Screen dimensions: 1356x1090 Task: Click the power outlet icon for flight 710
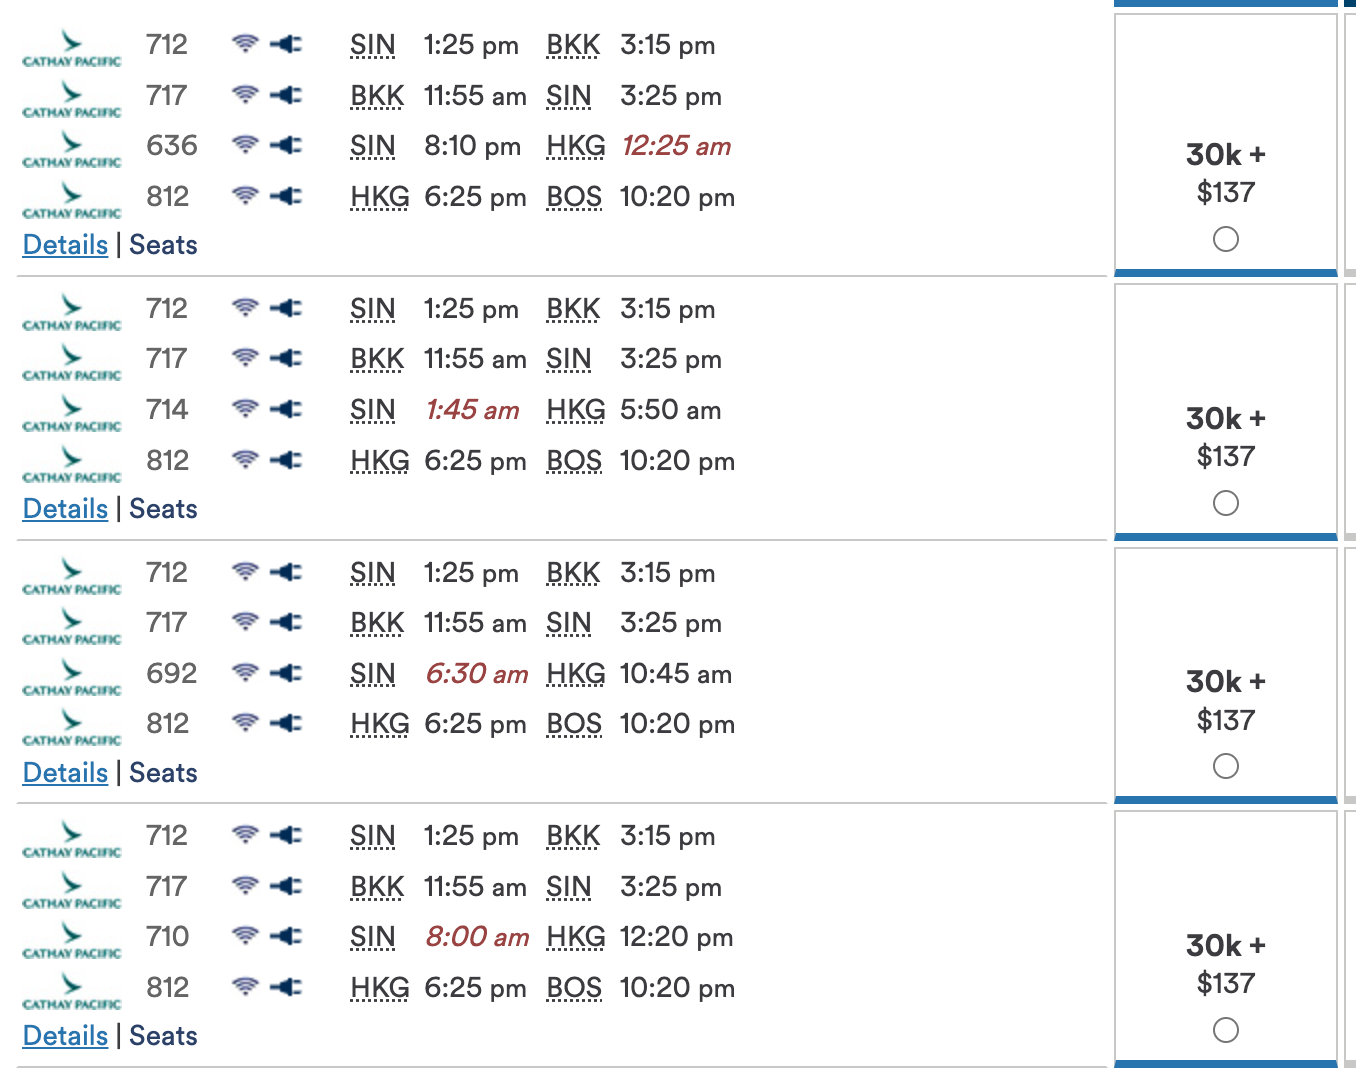click(286, 936)
